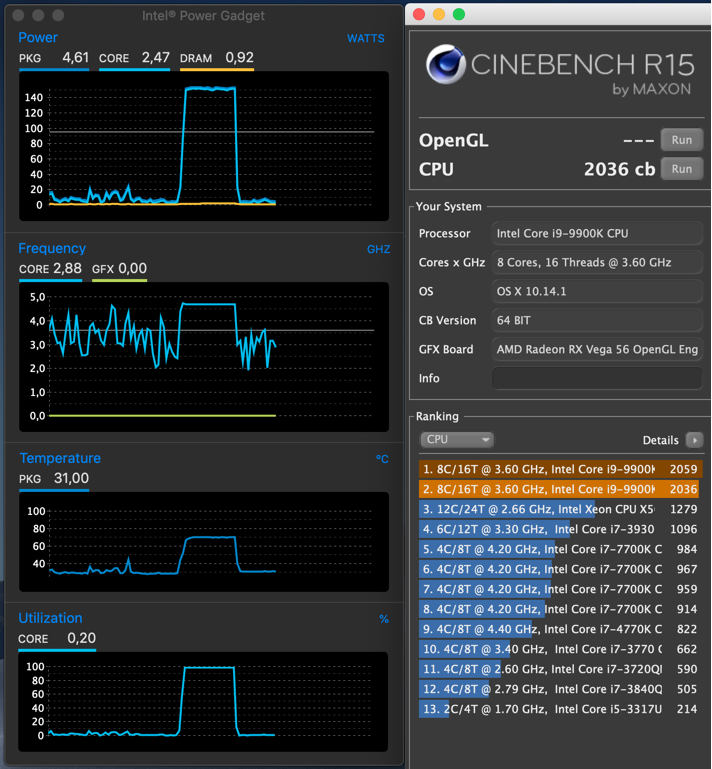712x769 pixels.
Task: Click the Info input field
Action: click(x=597, y=378)
